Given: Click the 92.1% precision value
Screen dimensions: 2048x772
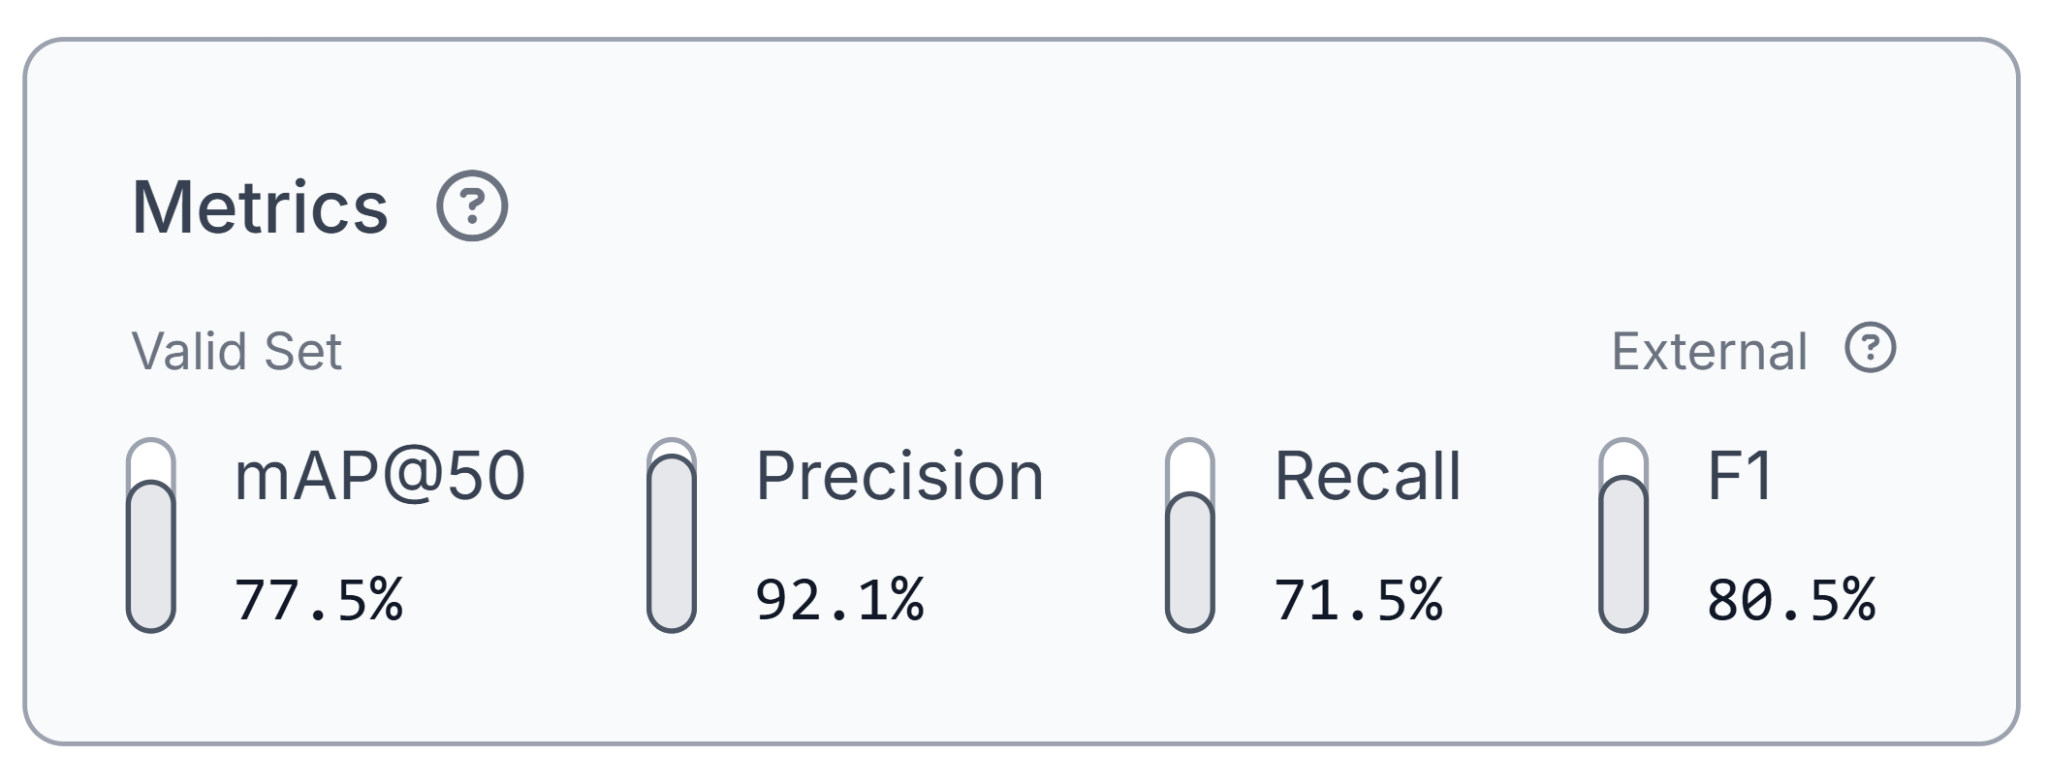Looking at the screenshot, I should [839, 600].
